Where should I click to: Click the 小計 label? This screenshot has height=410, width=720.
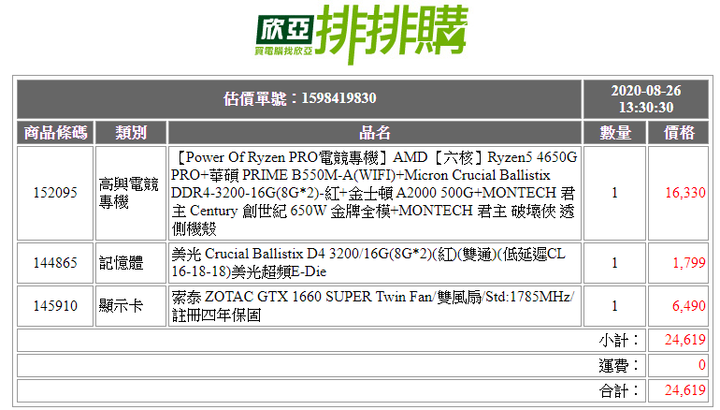coord(619,340)
